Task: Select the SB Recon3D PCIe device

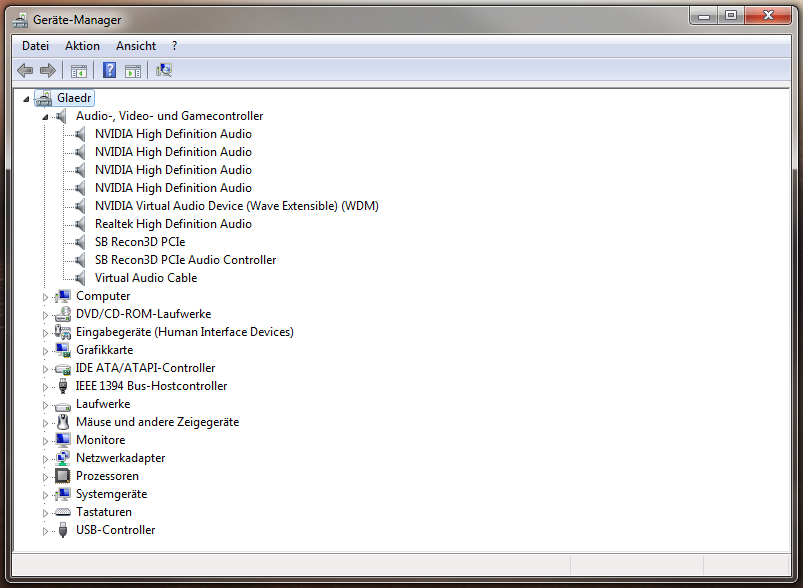Action: (x=140, y=242)
